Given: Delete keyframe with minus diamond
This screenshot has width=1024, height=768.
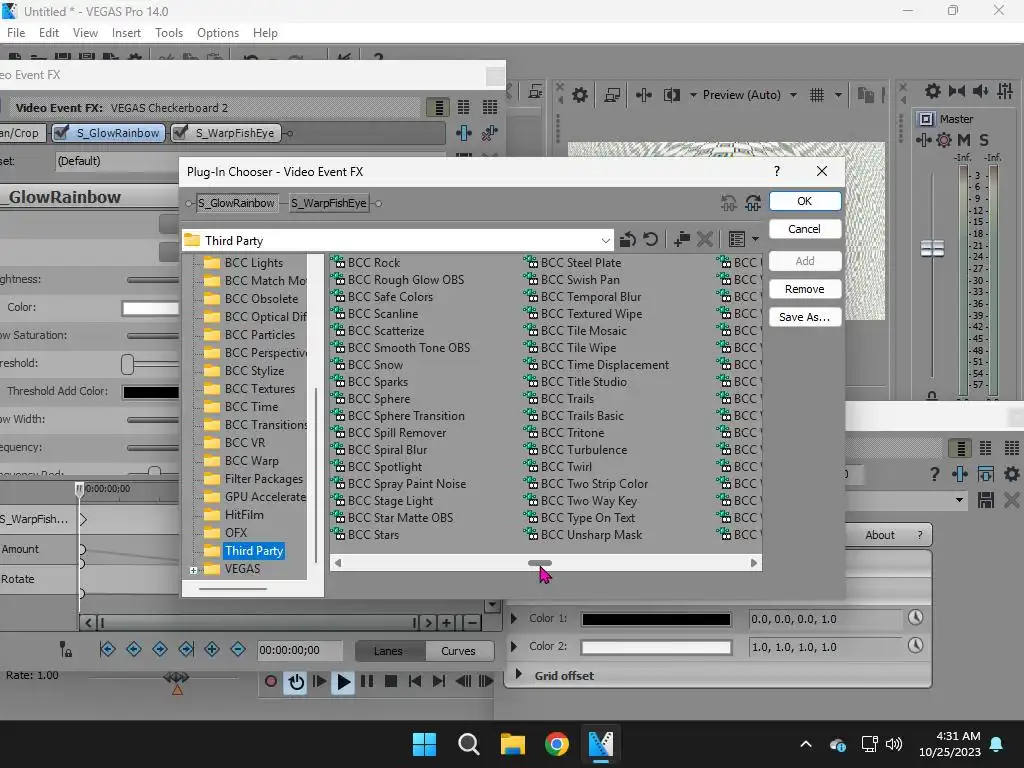Looking at the screenshot, I should (x=238, y=649).
